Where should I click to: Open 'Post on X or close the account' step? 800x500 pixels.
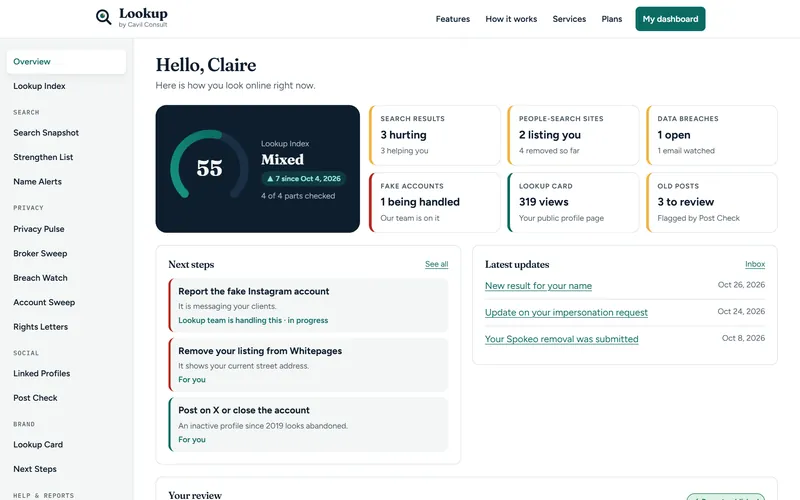308,424
